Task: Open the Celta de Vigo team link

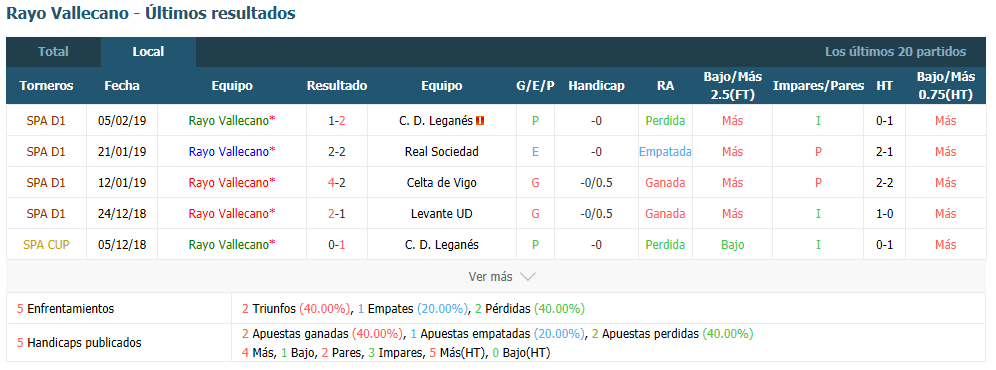Action: (x=441, y=183)
